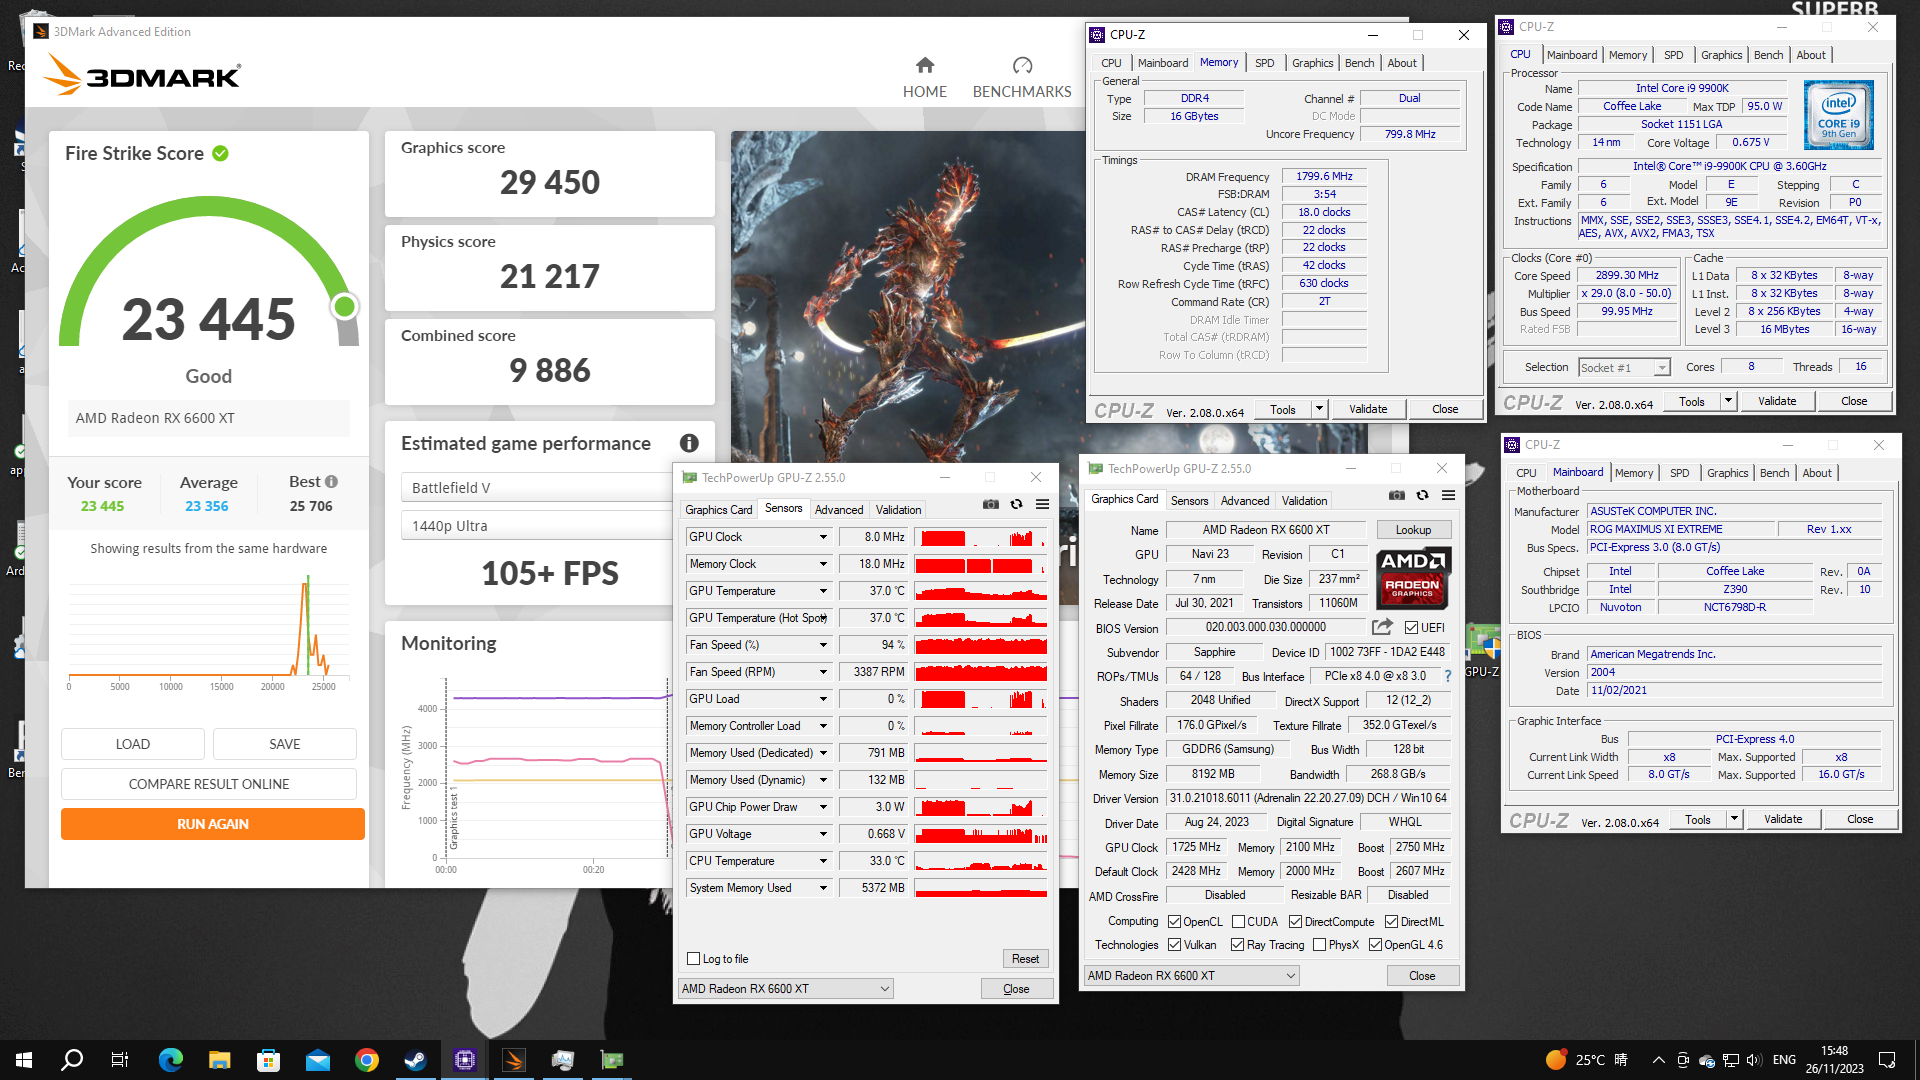The height and width of the screenshot is (1080, 1920).
Task: Open Mail app from taskbar
Action: (318, 1060)
